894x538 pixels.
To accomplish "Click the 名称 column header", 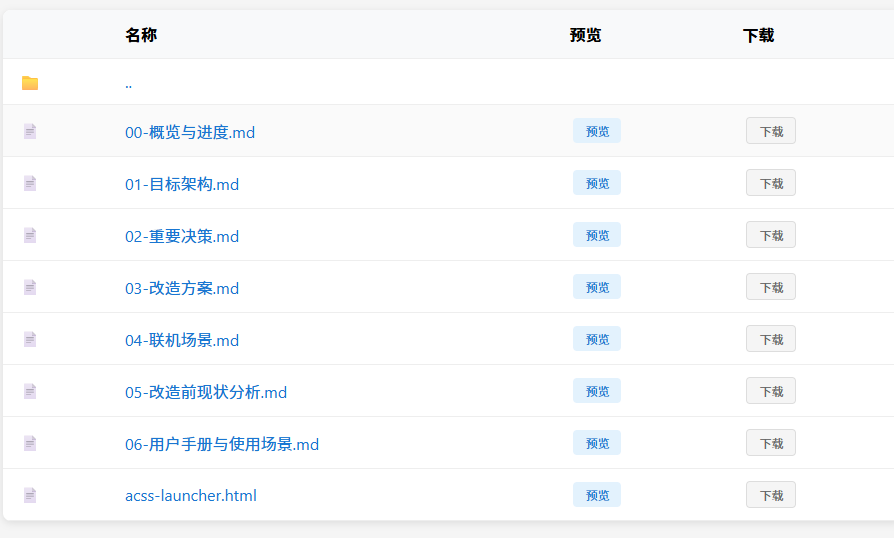I will 141,35.
